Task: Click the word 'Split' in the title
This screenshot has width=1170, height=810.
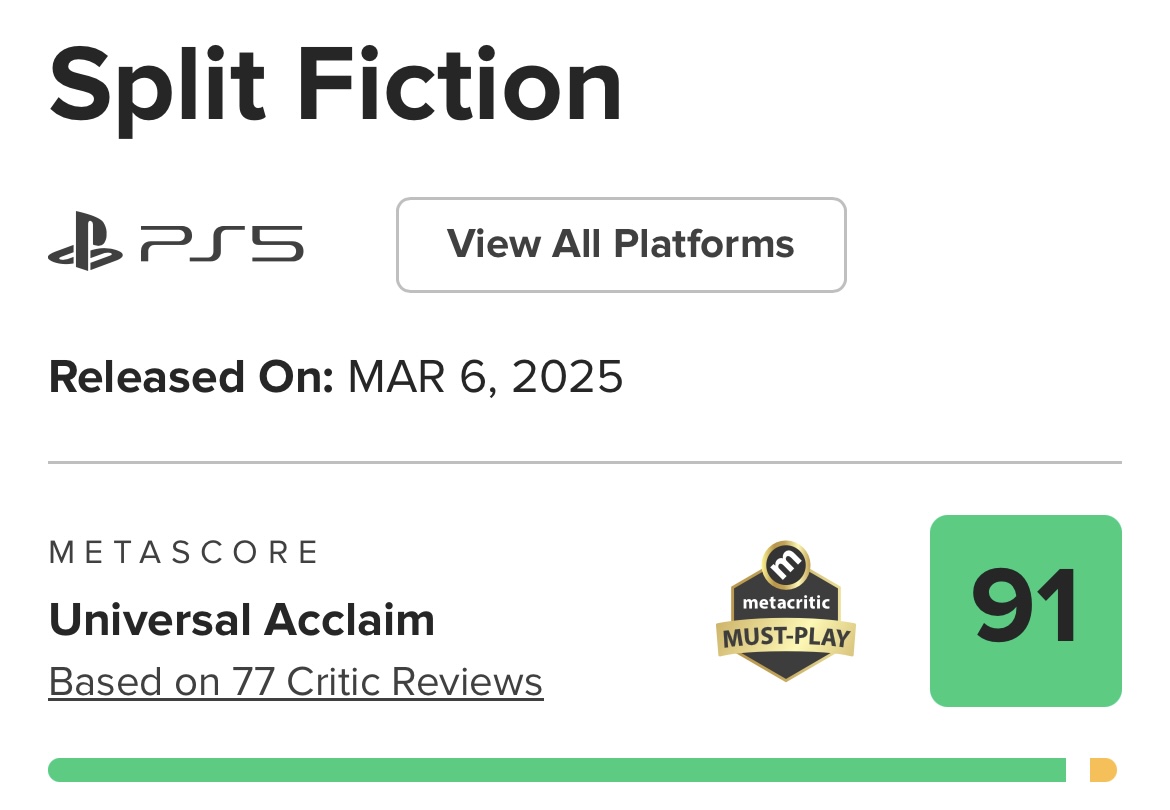Action: click(x=157, y=88)
